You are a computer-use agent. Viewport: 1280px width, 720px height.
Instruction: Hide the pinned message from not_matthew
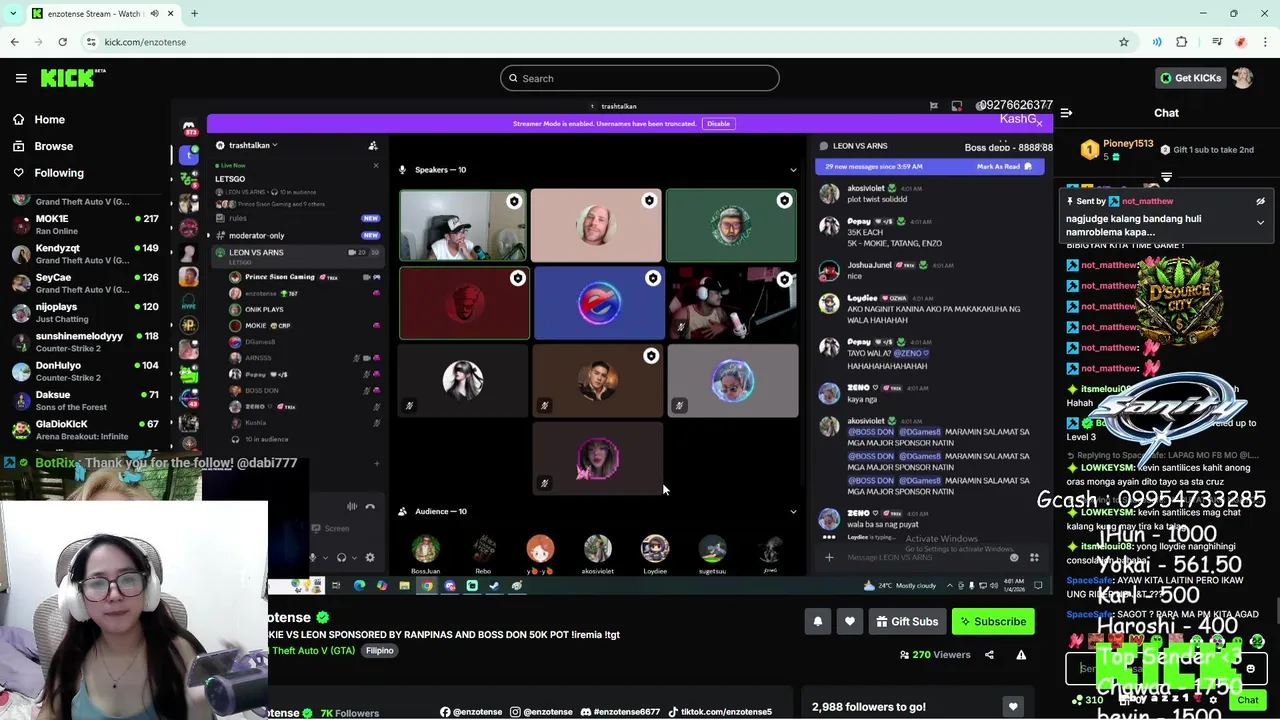pos(1260,201)
